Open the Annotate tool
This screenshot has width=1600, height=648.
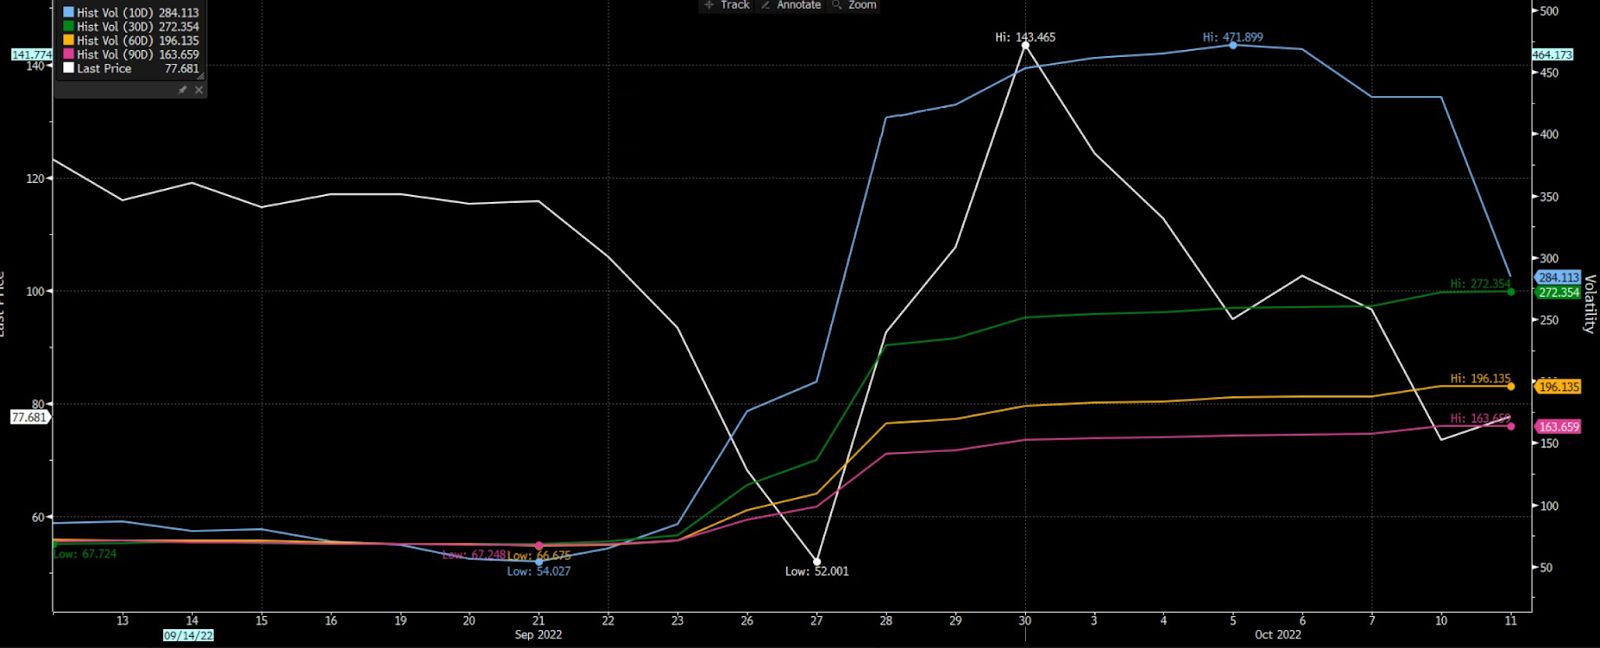pos(791,5)
